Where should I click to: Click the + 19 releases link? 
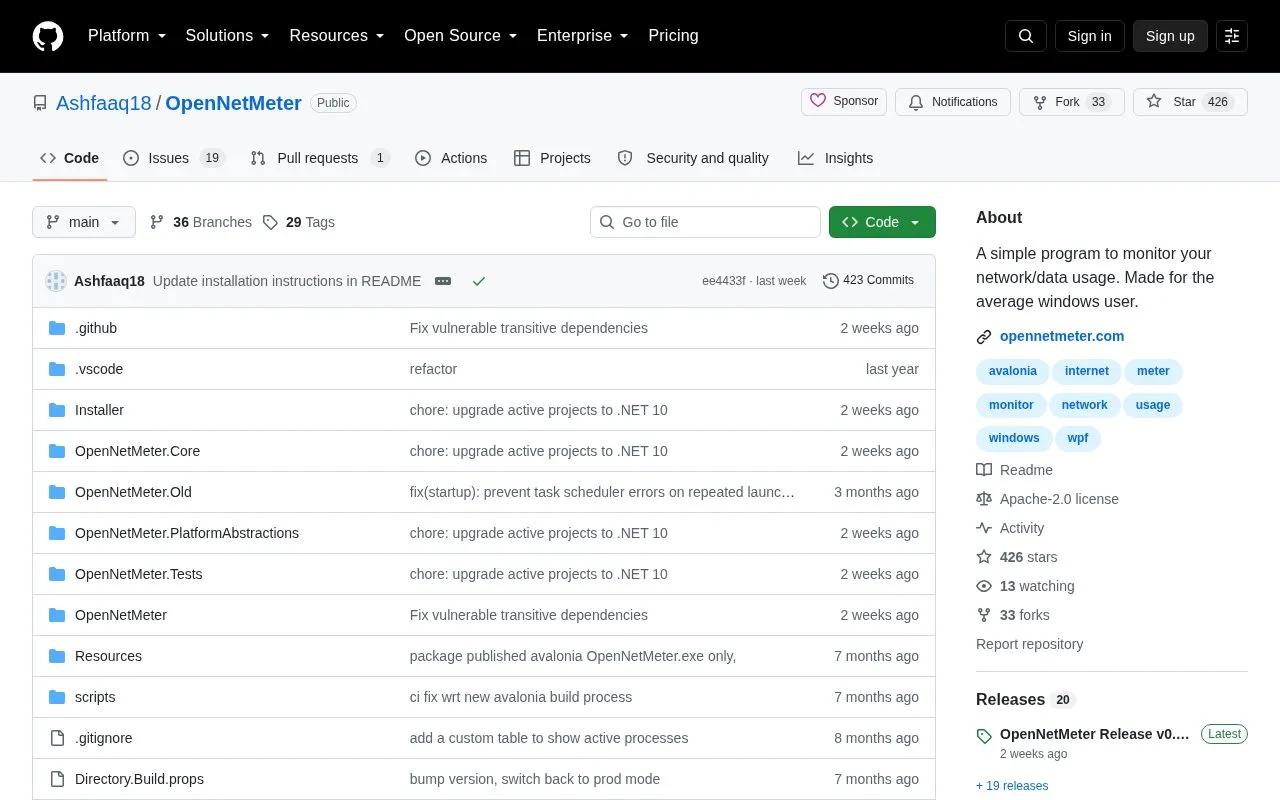point(1012,786)
